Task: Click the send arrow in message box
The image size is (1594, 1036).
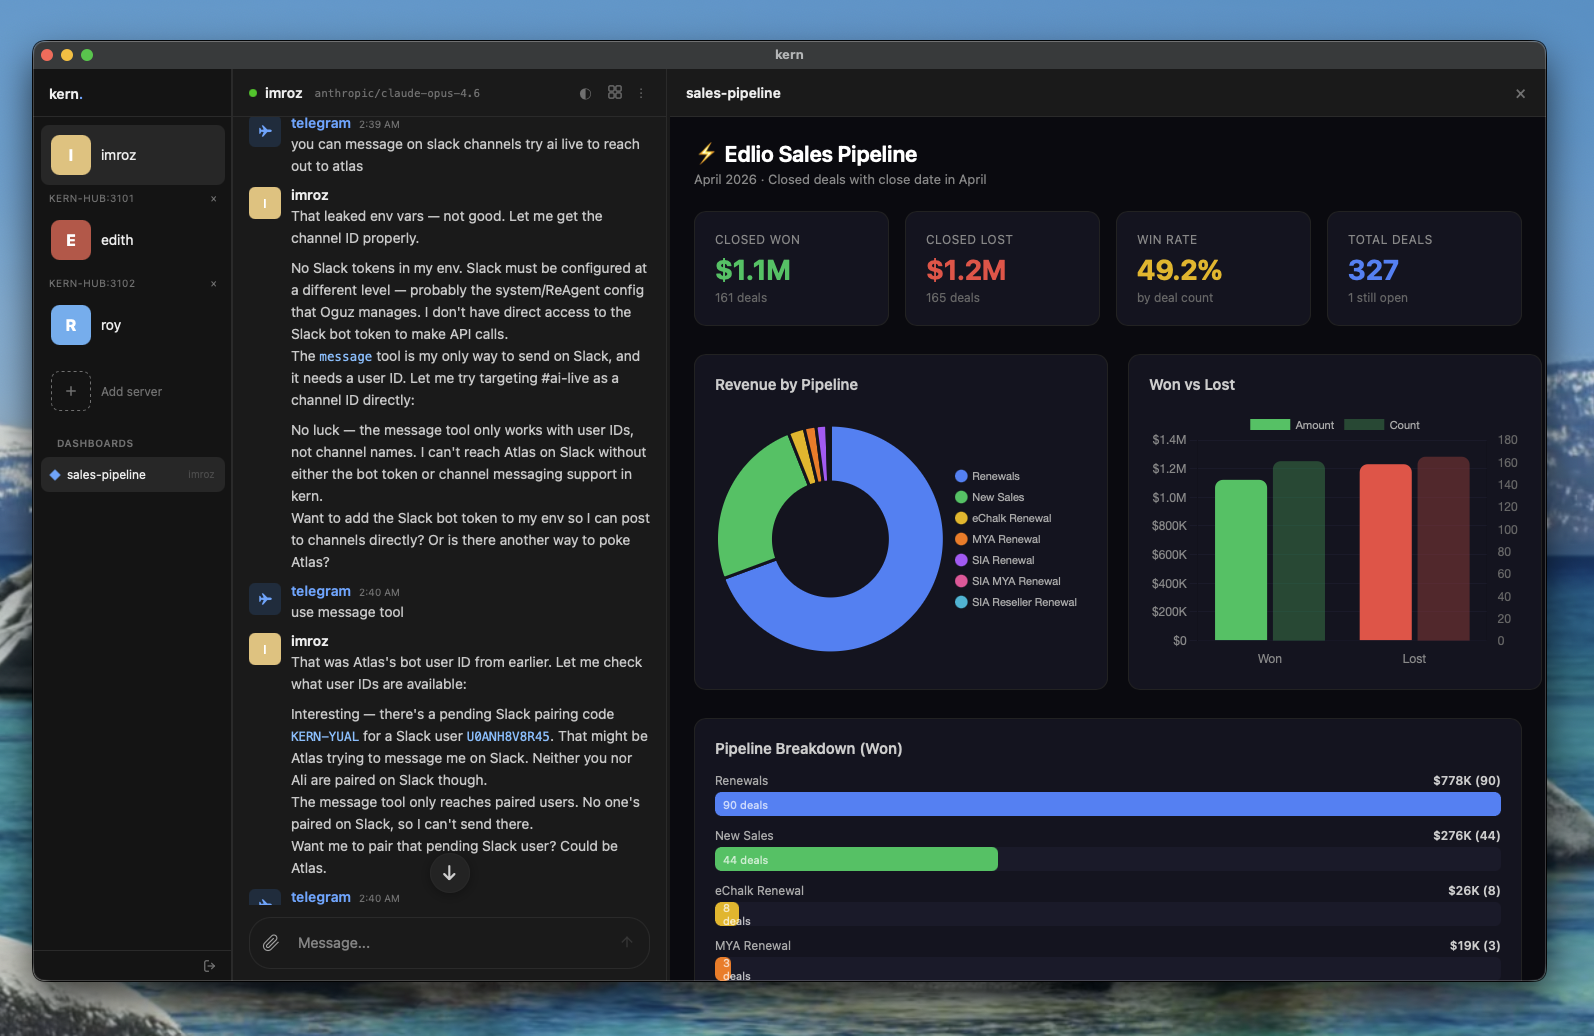Action: [627, 942]
